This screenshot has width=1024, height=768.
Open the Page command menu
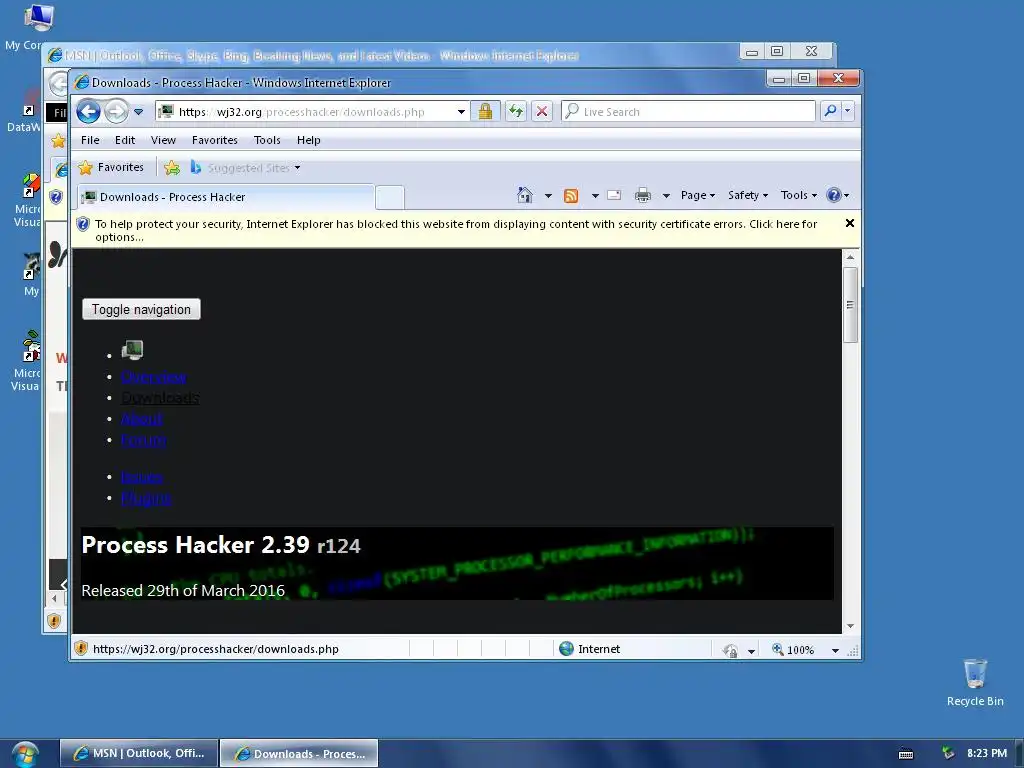point(697,195)
